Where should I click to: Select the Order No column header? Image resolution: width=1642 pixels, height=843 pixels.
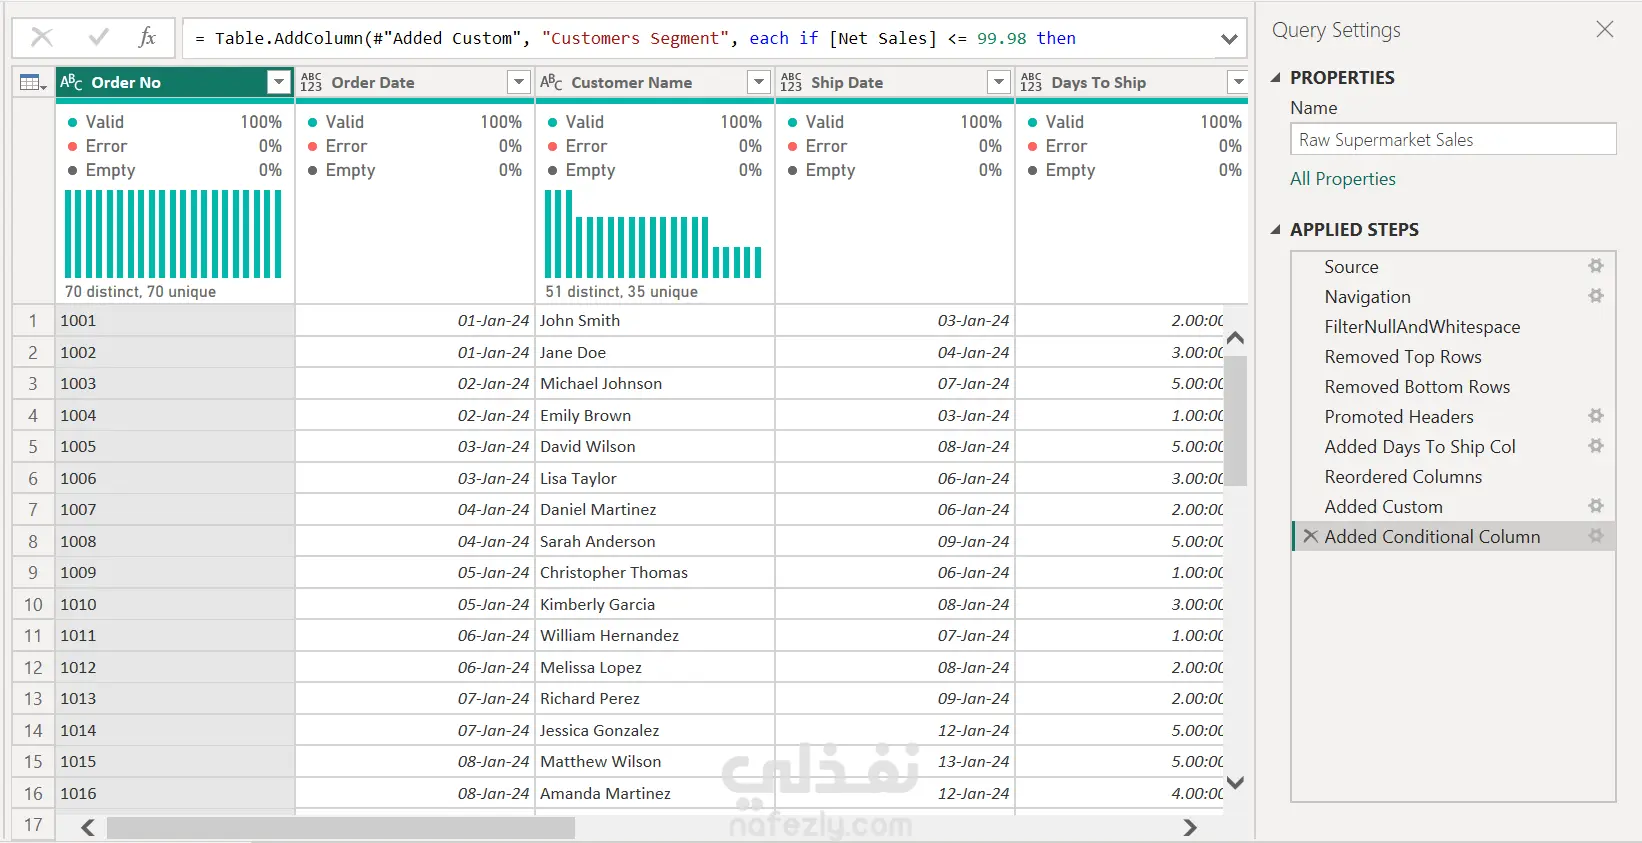(x=175, y=82)
